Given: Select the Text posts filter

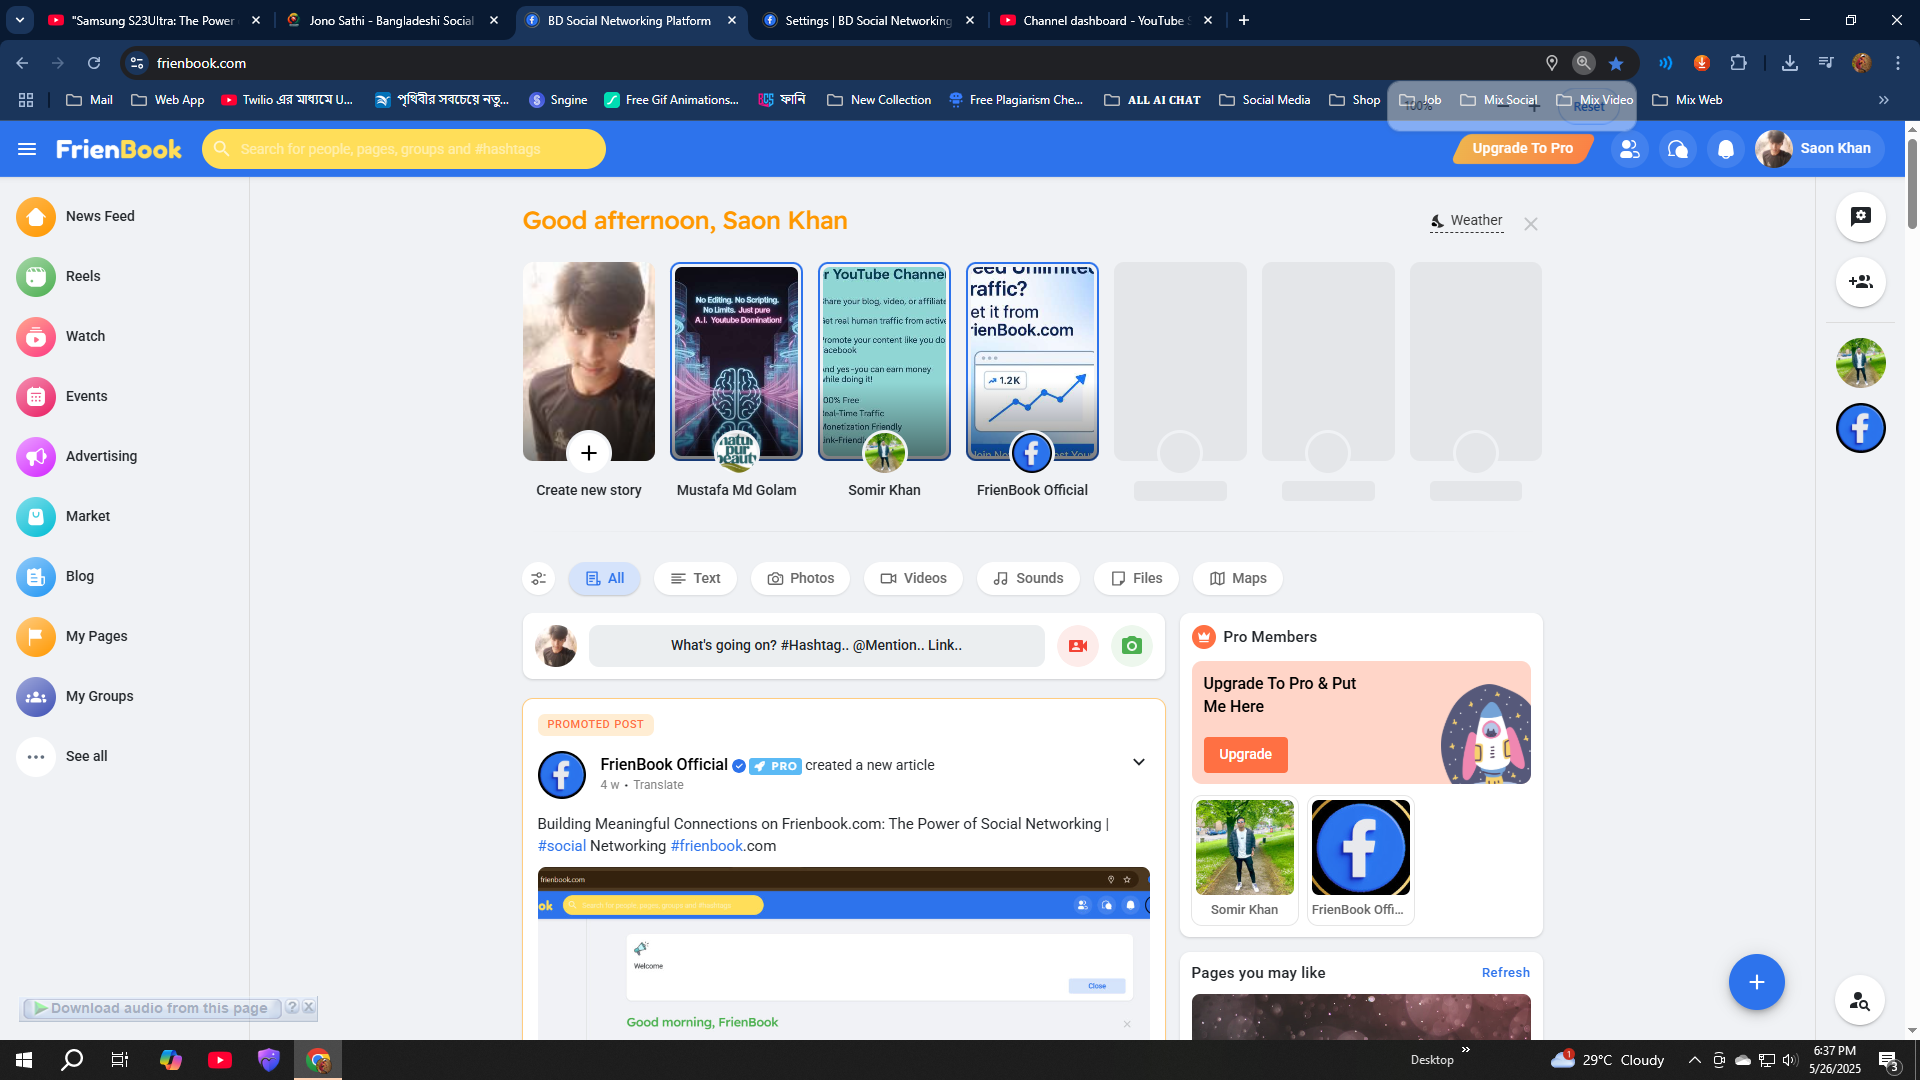Looking at the screenshot, I should tap(695, 578).
